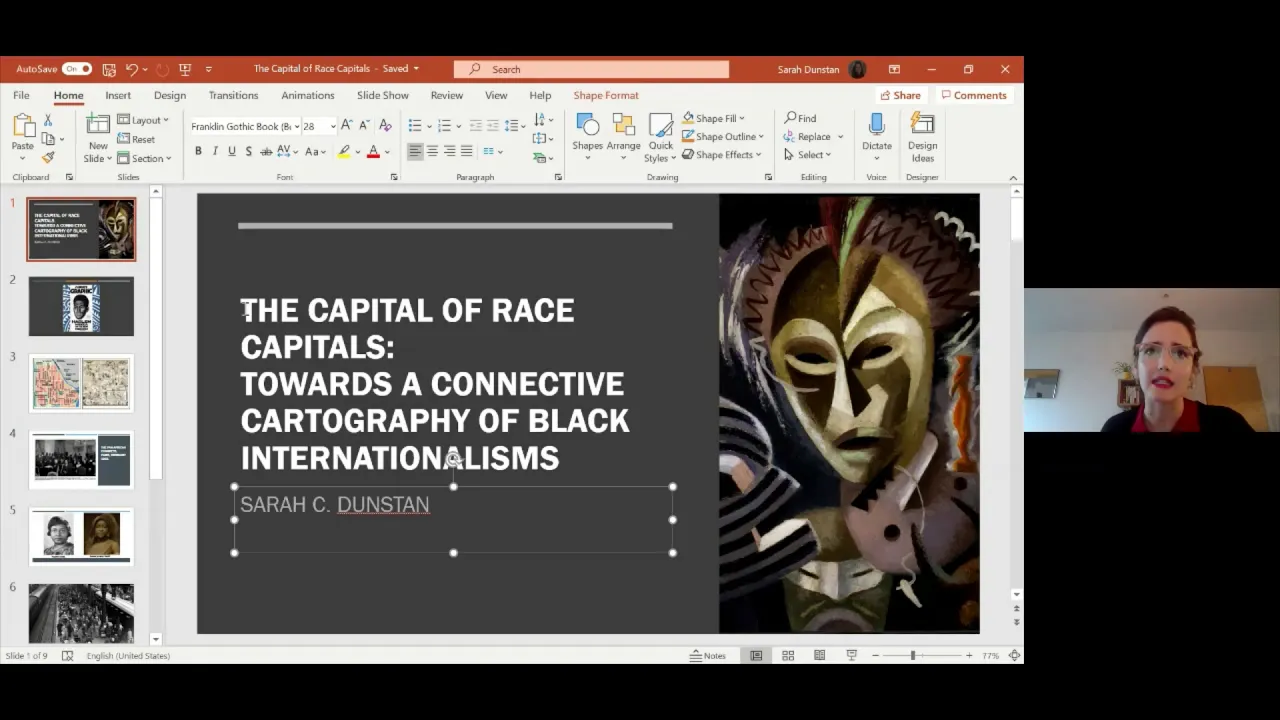Switch to Animations tab

coord(308,95)
